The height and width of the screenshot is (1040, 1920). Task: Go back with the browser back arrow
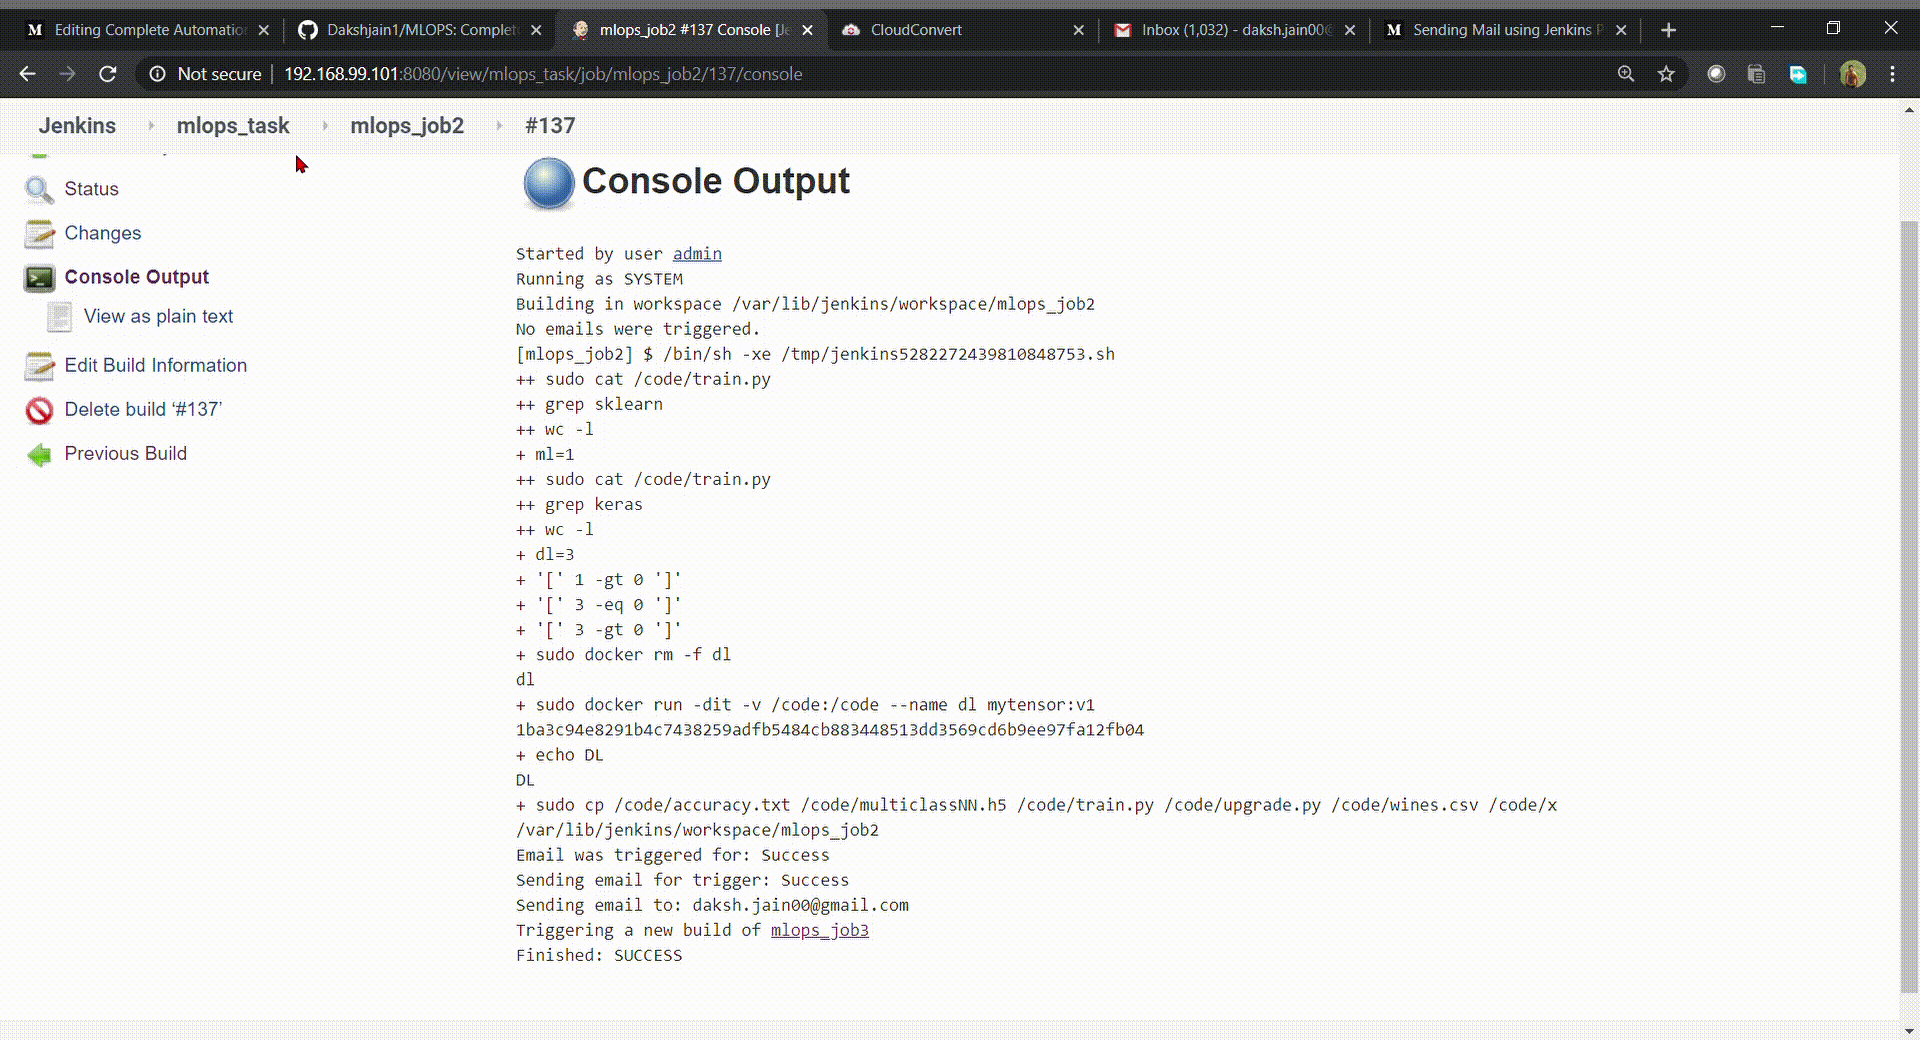[x=27, y=74]
